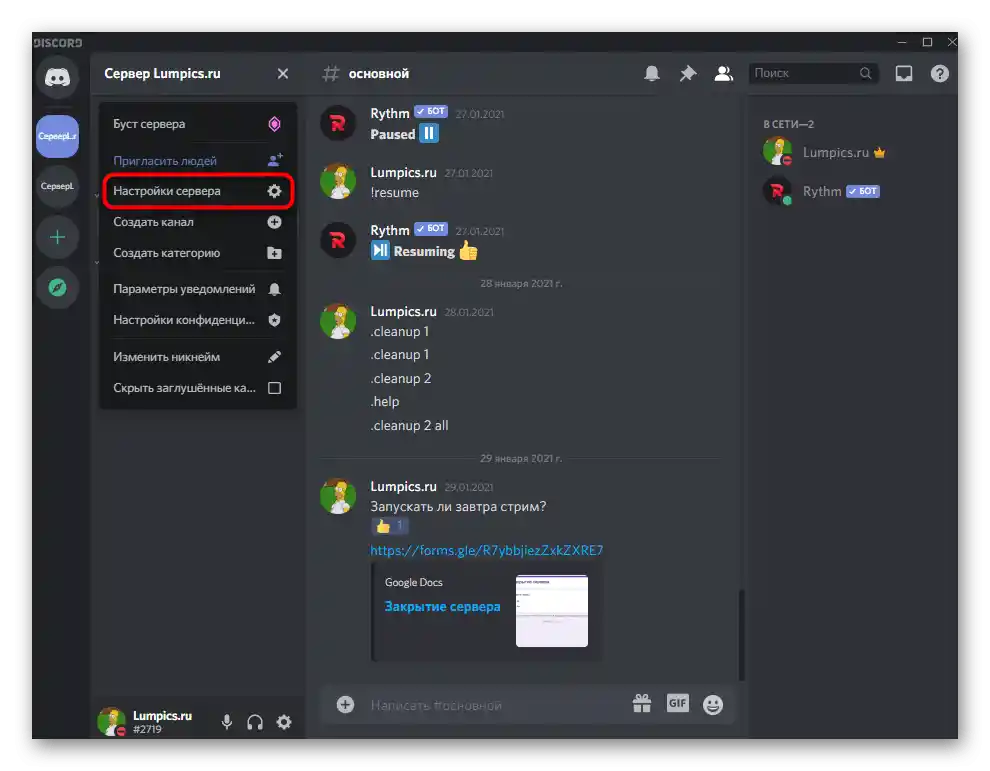This screenshot has width=990, height=771.
Task: Click the thumbs up reaction counter
Action: 390,526
